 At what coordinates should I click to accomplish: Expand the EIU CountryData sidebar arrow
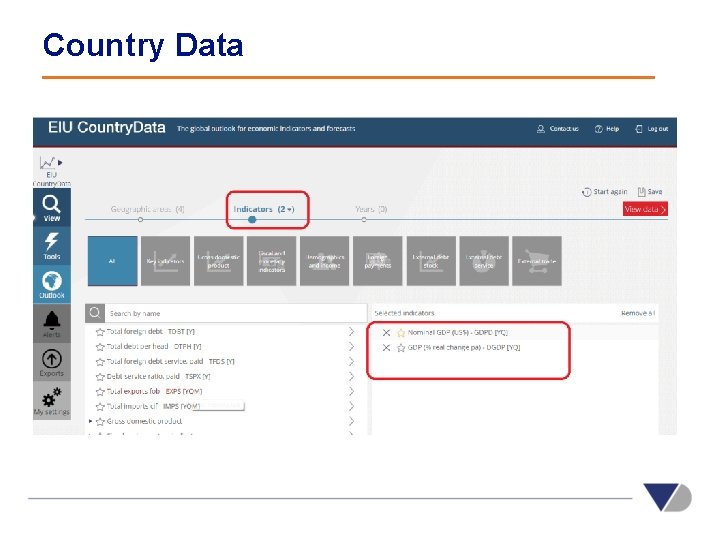pyautogui.click(x=60, y=163)
